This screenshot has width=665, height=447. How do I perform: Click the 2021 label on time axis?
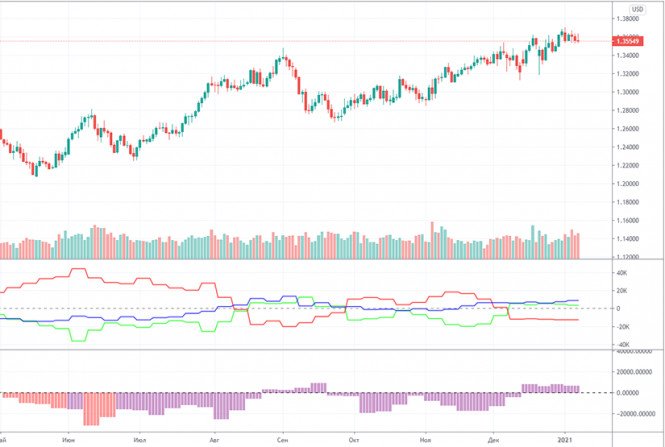565,439
